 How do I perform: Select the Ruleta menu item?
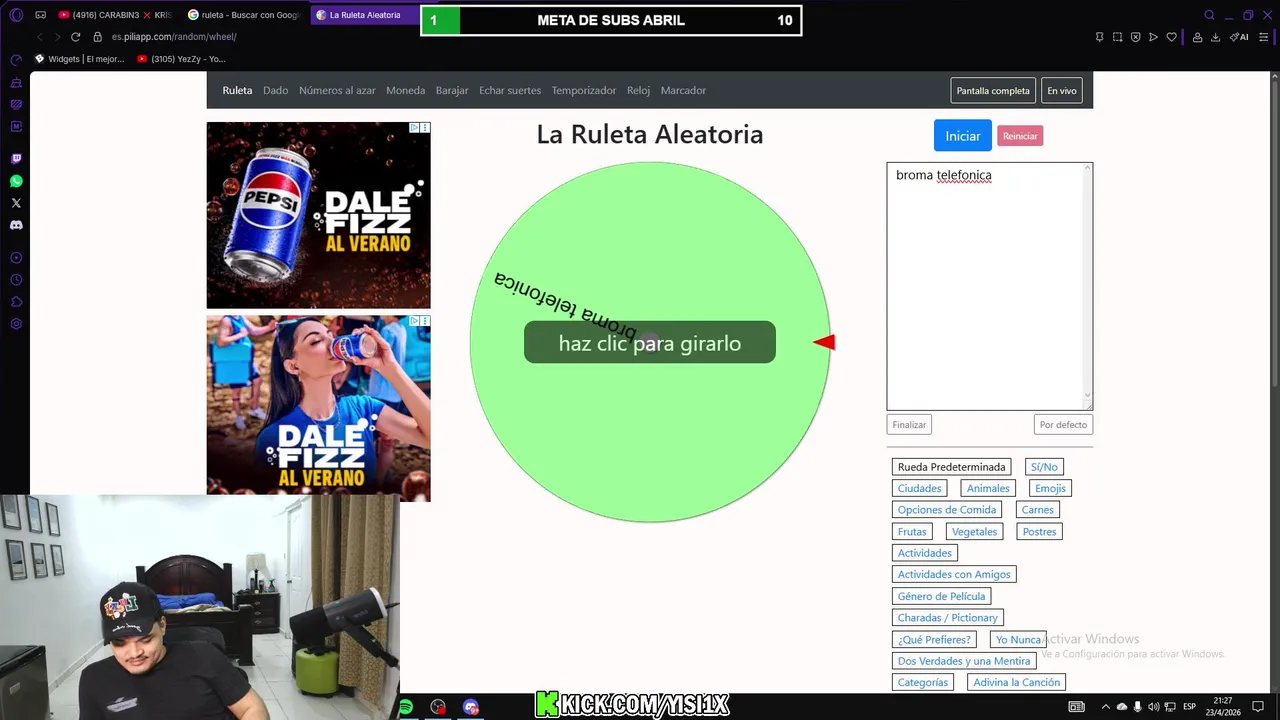pos(237,90)
